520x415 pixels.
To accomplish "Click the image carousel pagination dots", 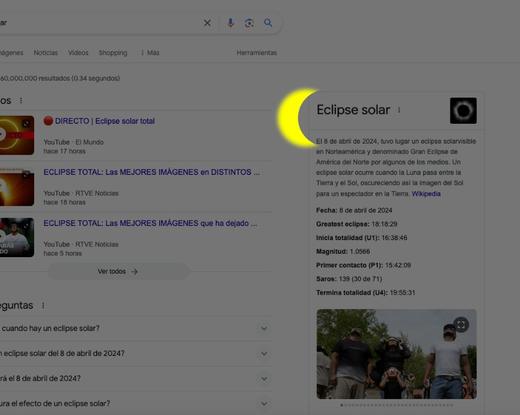I will [397, 405].
